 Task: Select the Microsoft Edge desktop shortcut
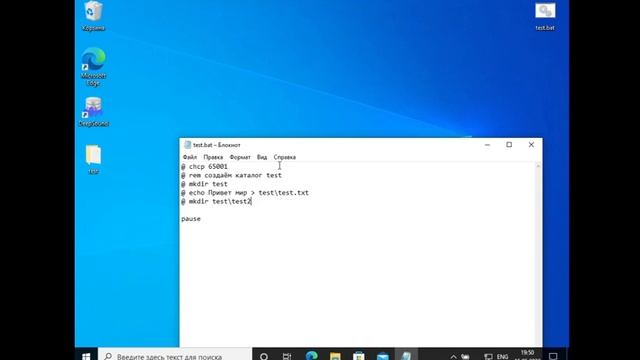pos(93,67)
